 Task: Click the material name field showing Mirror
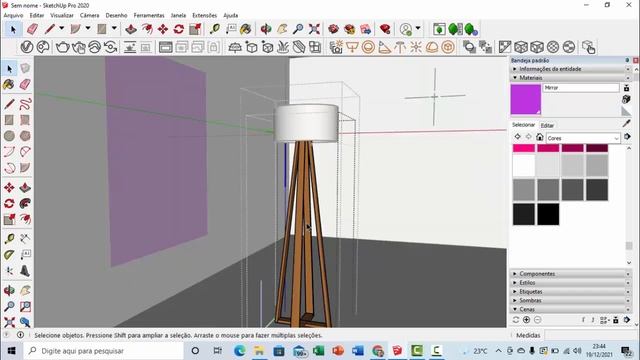point(581,88)
